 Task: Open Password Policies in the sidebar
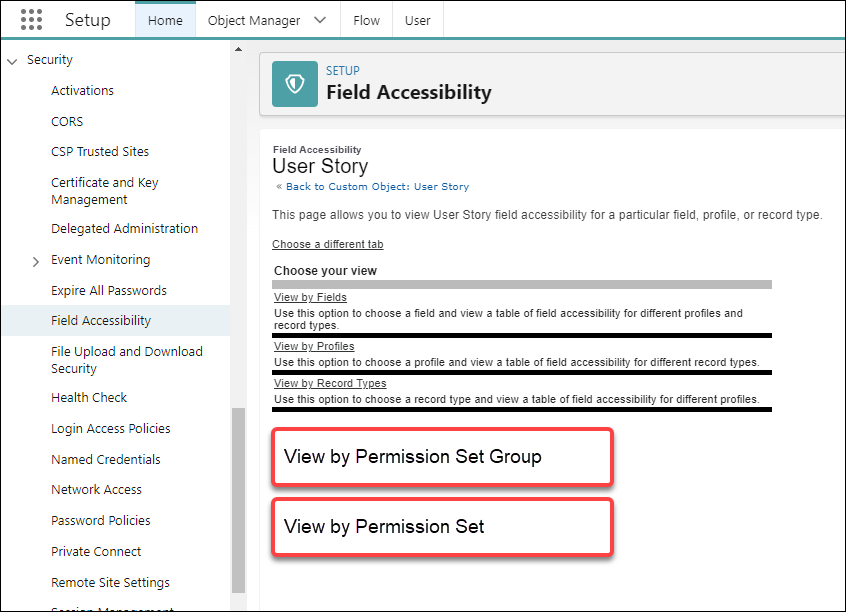click(x=101, y=521)
